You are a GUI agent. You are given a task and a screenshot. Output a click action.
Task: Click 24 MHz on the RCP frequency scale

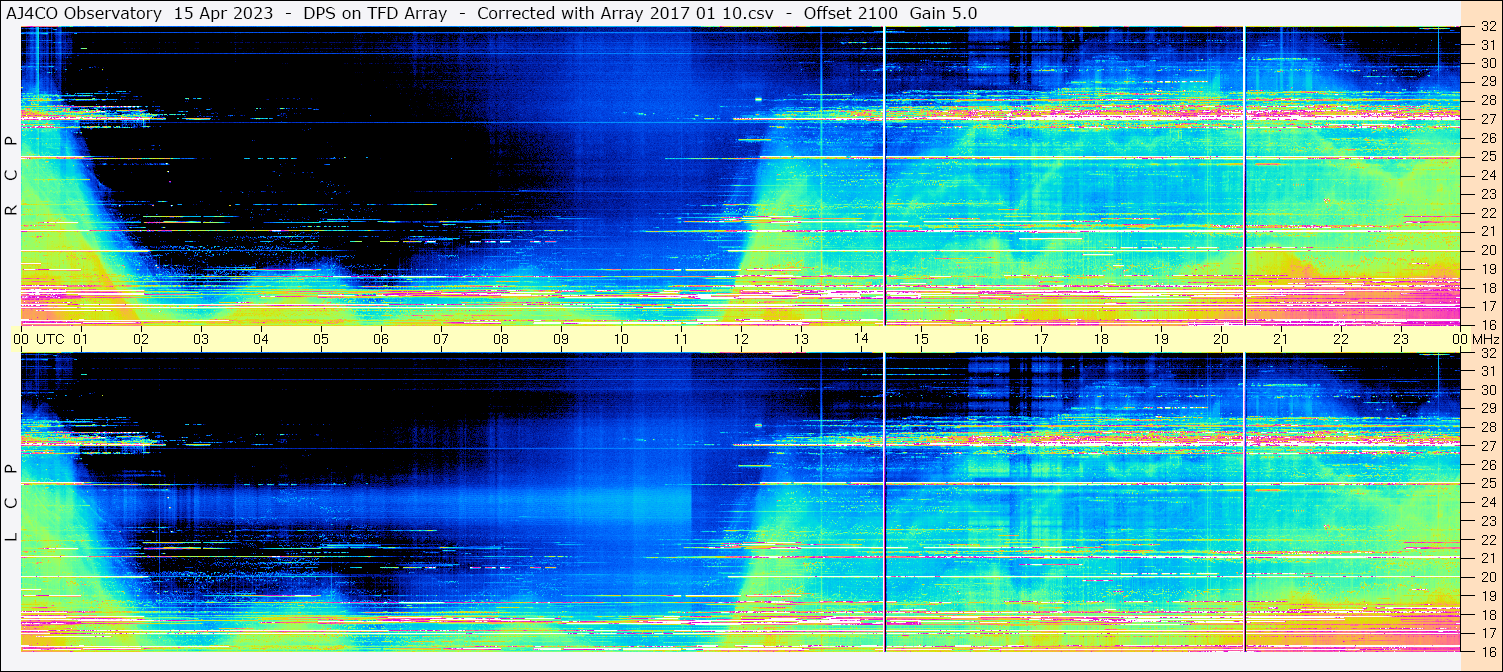[x=1488, y=176]
